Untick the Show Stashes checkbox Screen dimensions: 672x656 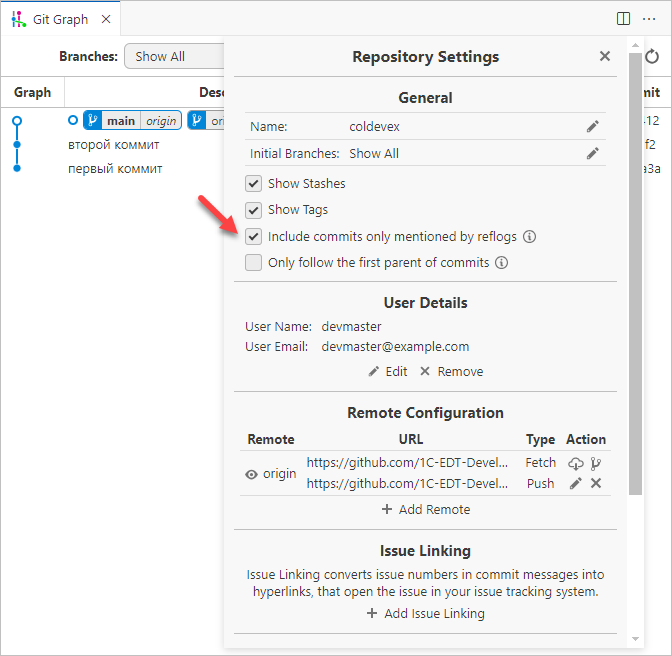(253, 184)
